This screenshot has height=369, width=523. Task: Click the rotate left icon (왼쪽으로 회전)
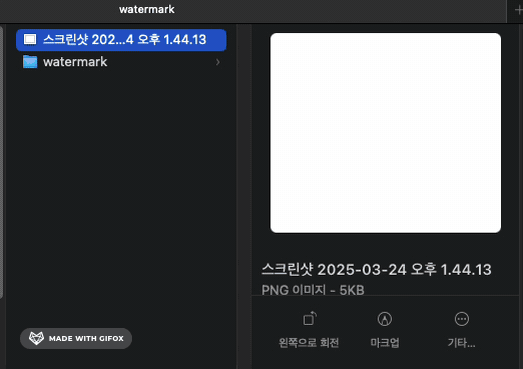[309, 319]
